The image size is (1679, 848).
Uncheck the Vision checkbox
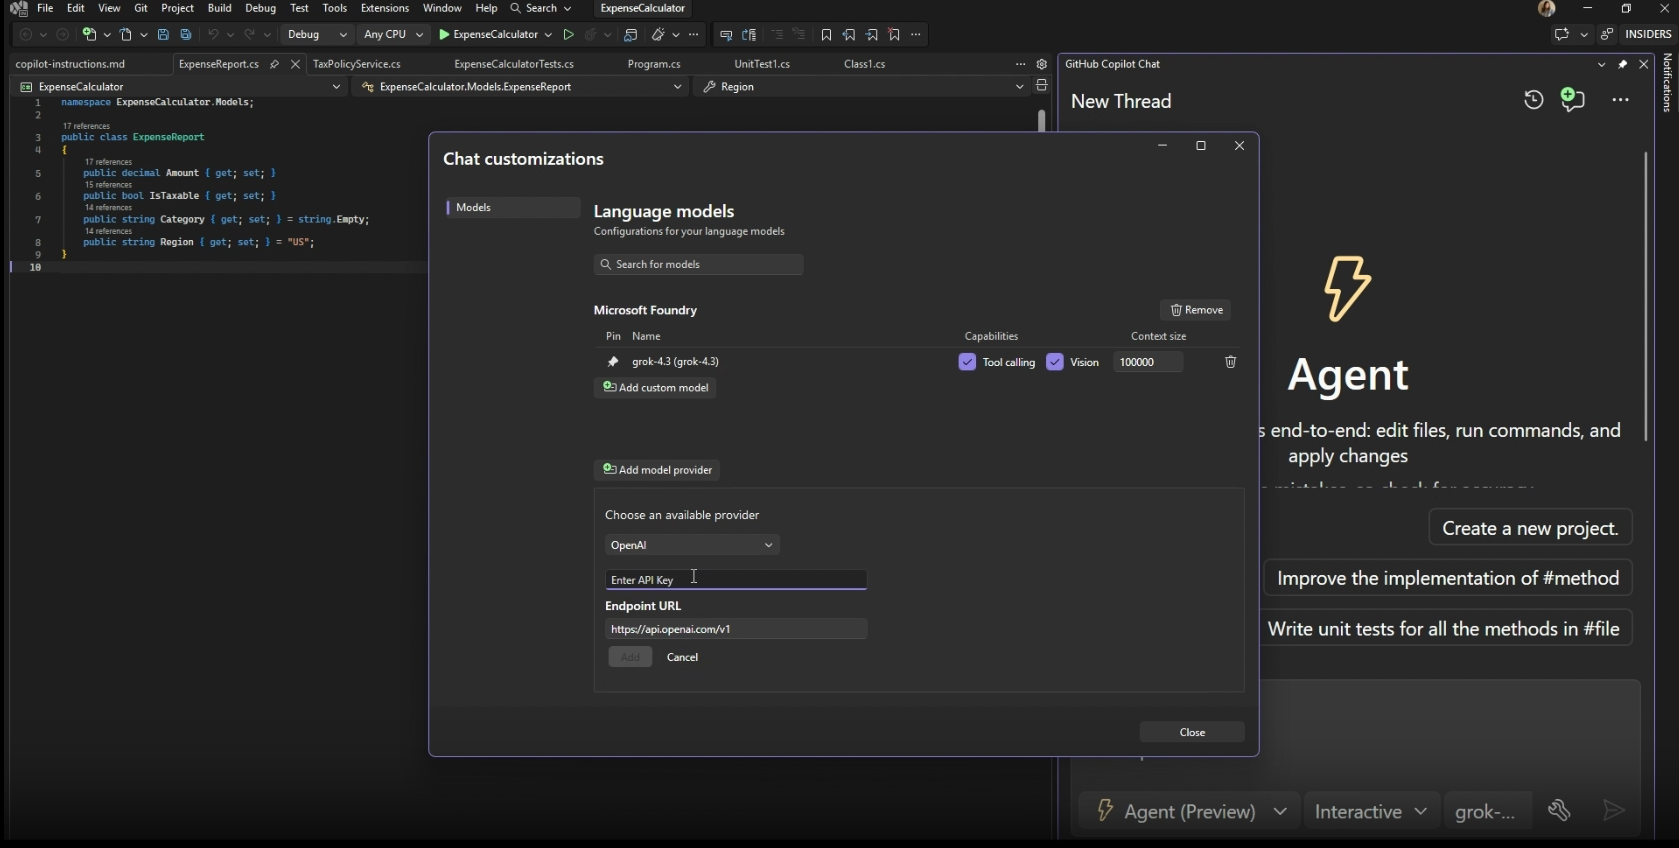[x=1055, y=362]
